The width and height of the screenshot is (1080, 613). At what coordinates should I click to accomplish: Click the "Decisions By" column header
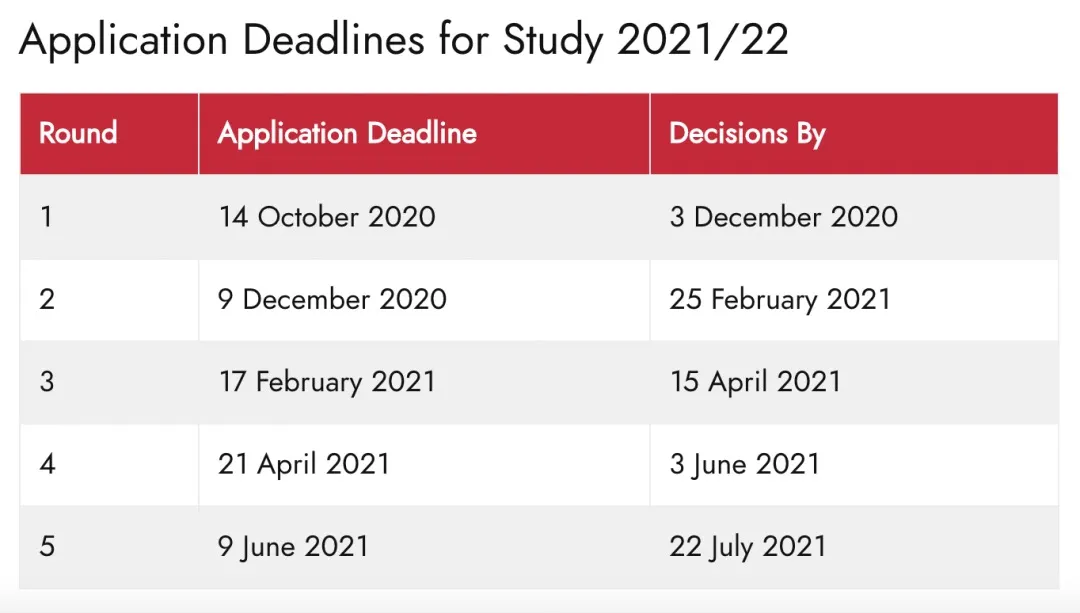pos(747,133)
